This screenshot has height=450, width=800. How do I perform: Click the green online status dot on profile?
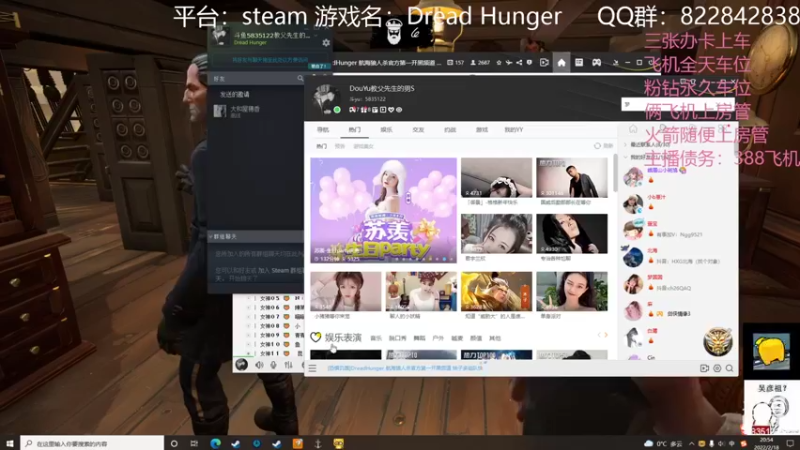click(337, 110)
